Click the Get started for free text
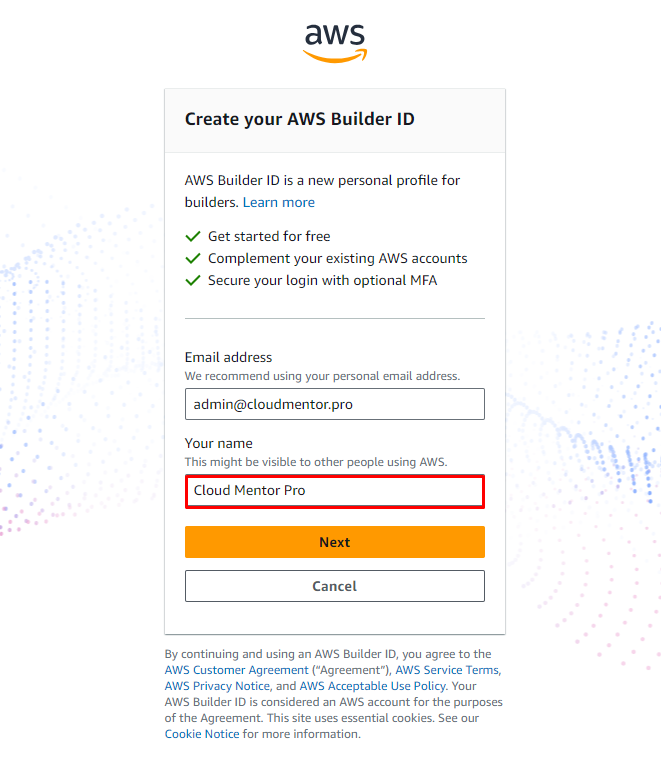This screenshot has width=661, height=778. [269, 237]
